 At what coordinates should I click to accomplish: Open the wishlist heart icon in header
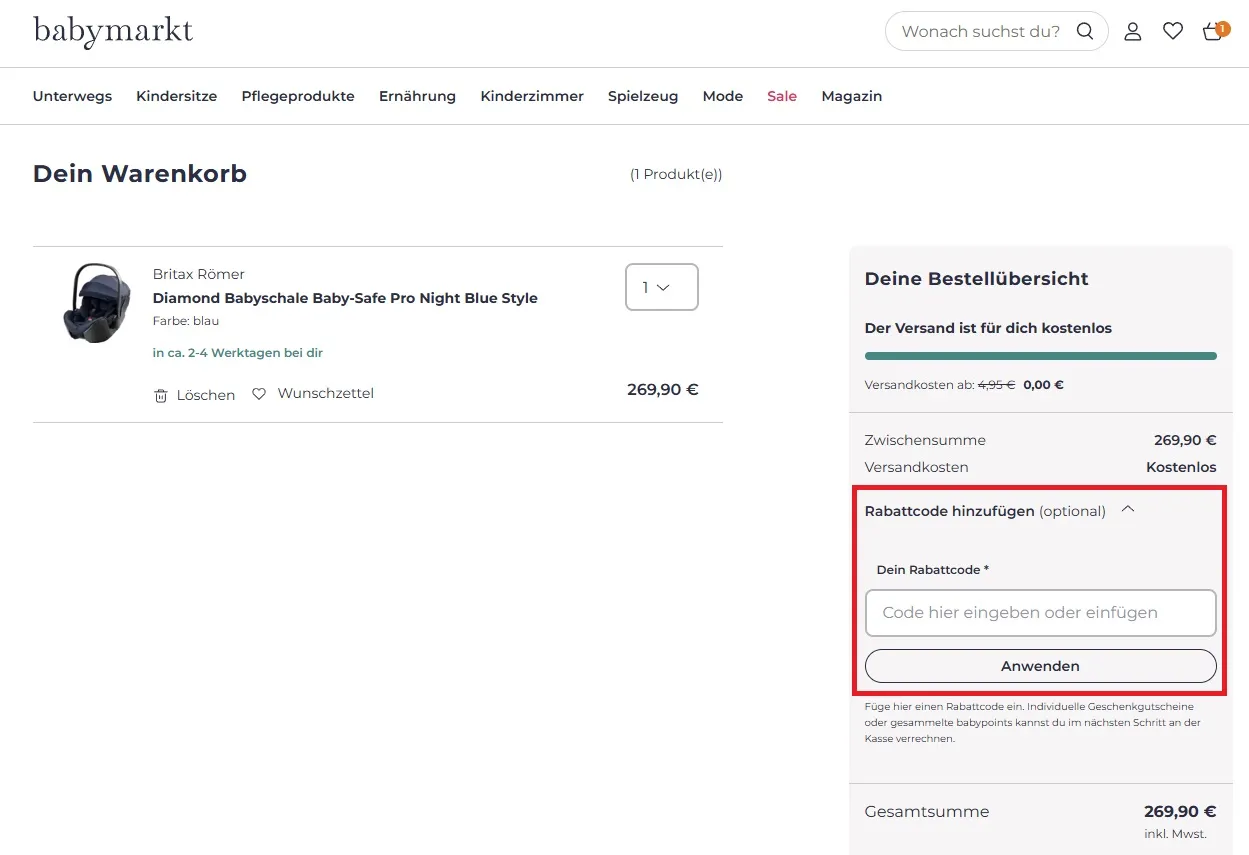pyautogui.click(x=1172, y=31)
